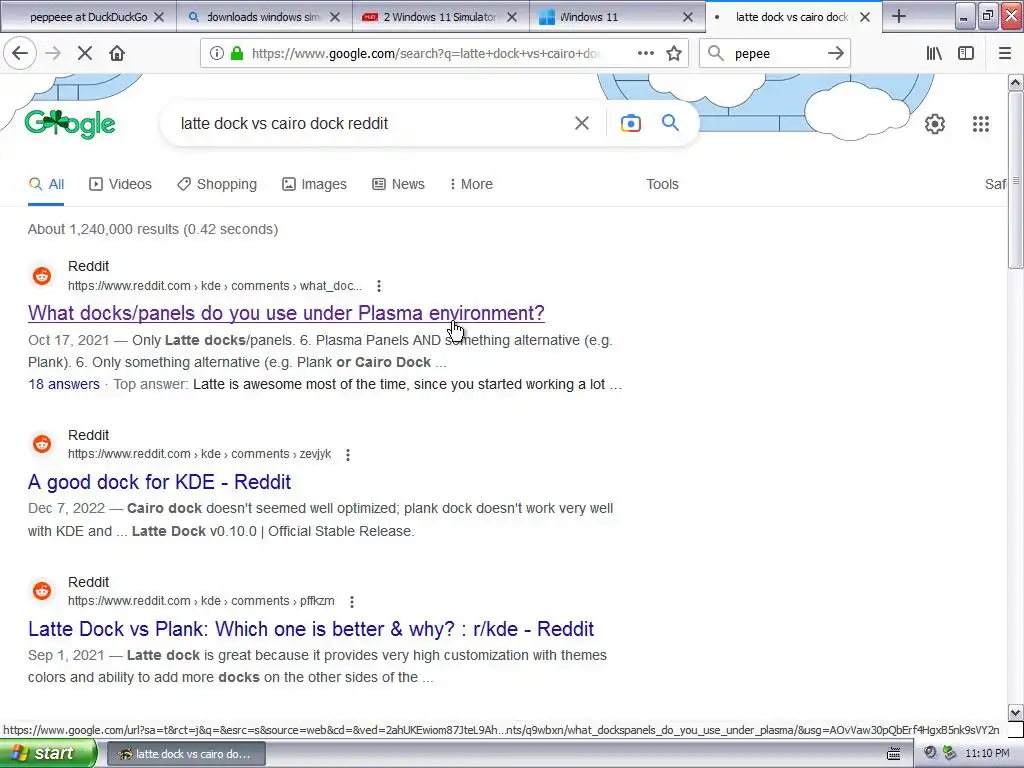This screenshot has height=768, width=1024.
Task: Click Reddit favicon of first result
Action: (x=42, y=276)
